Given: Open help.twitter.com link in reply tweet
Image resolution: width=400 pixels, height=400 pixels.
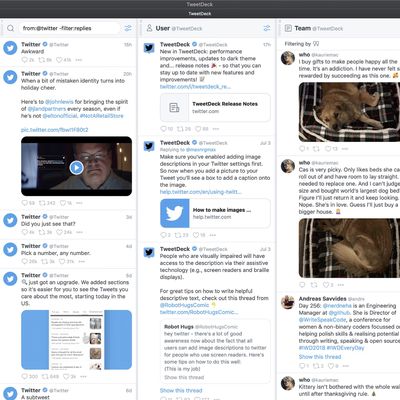Looking at the screenshot, I should pos(201,192).
